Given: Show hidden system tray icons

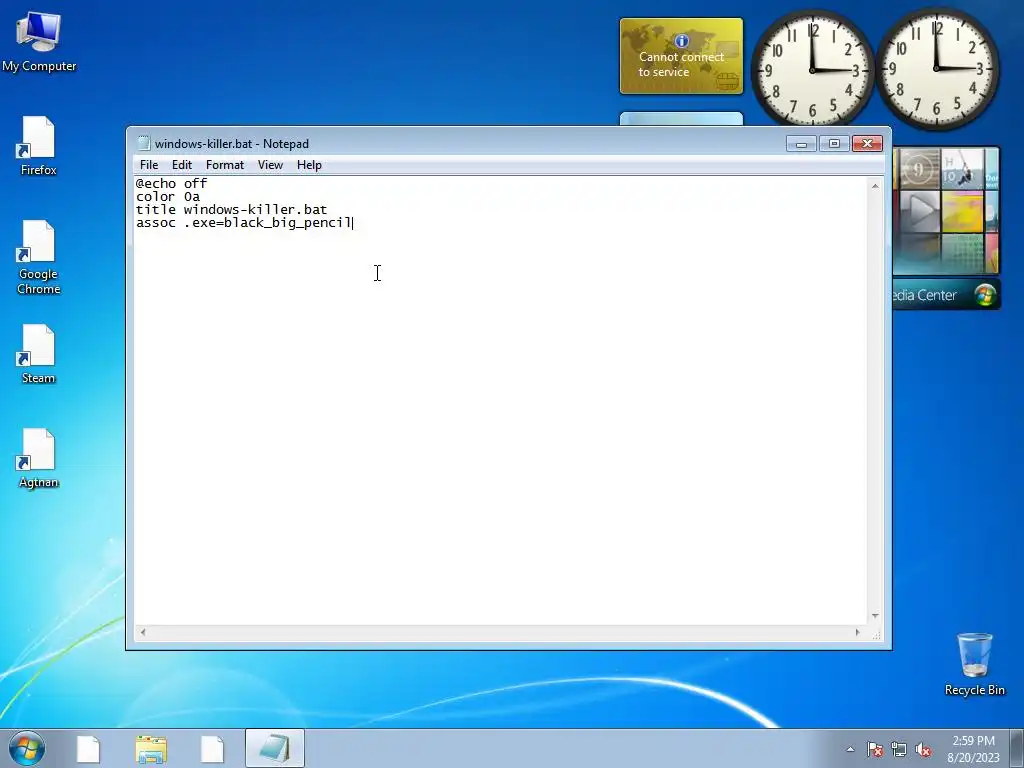Looking at the screenshot, I should [x=850, y=749].
